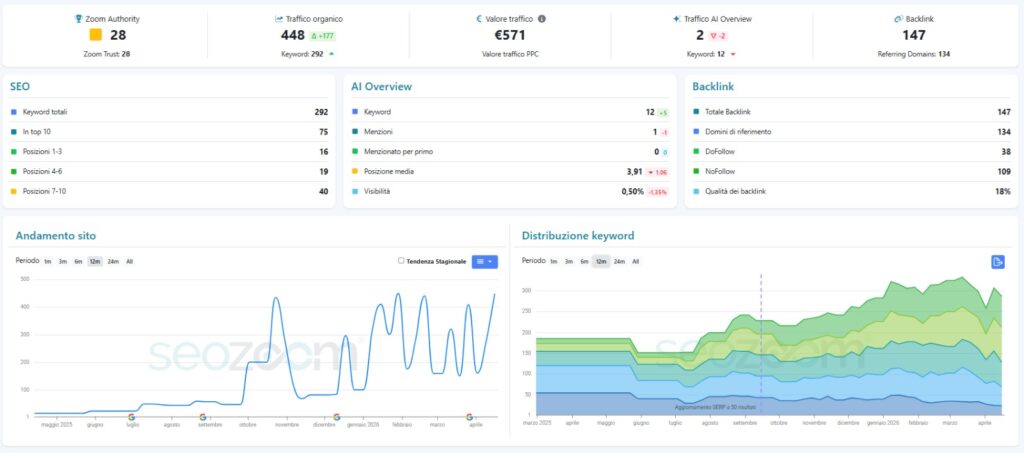
Task: Open the blue chart options dropdown in Andamento sito
Action: pos(484,261)
